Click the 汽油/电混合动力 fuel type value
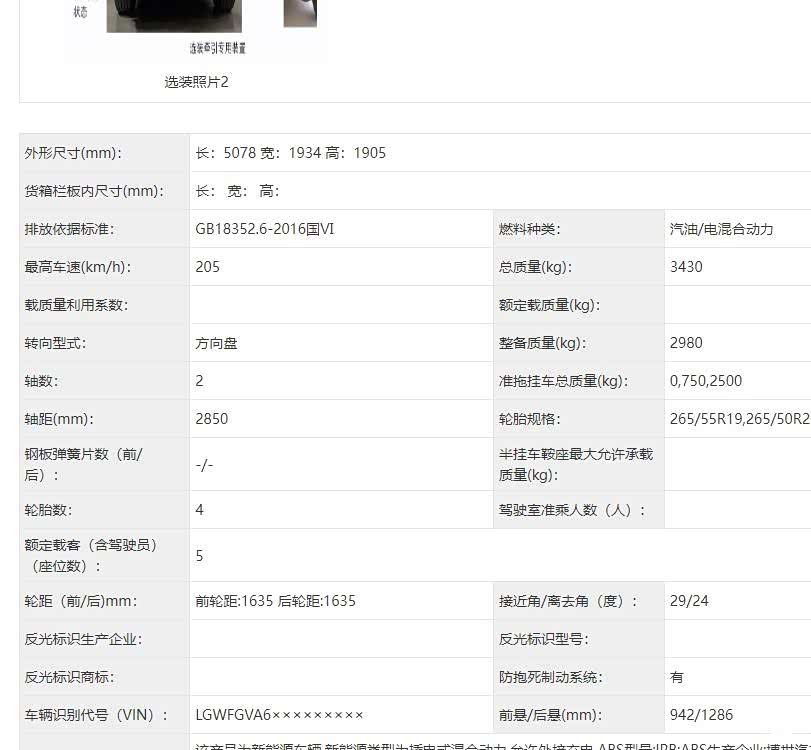The width and height of the screenshot is (811, 750). (721, 229)
